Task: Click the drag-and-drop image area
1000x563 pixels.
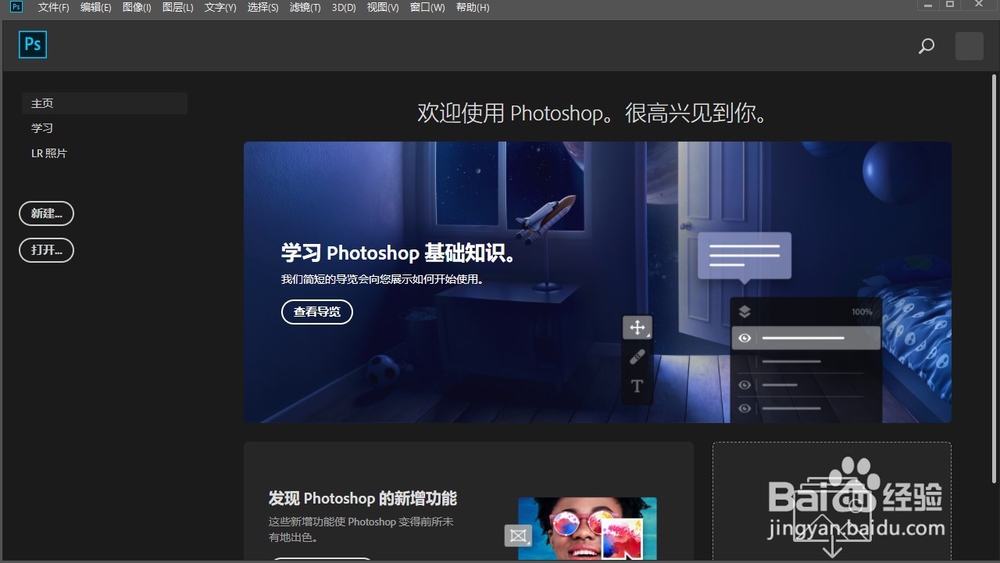Action: tap(832, 502)
